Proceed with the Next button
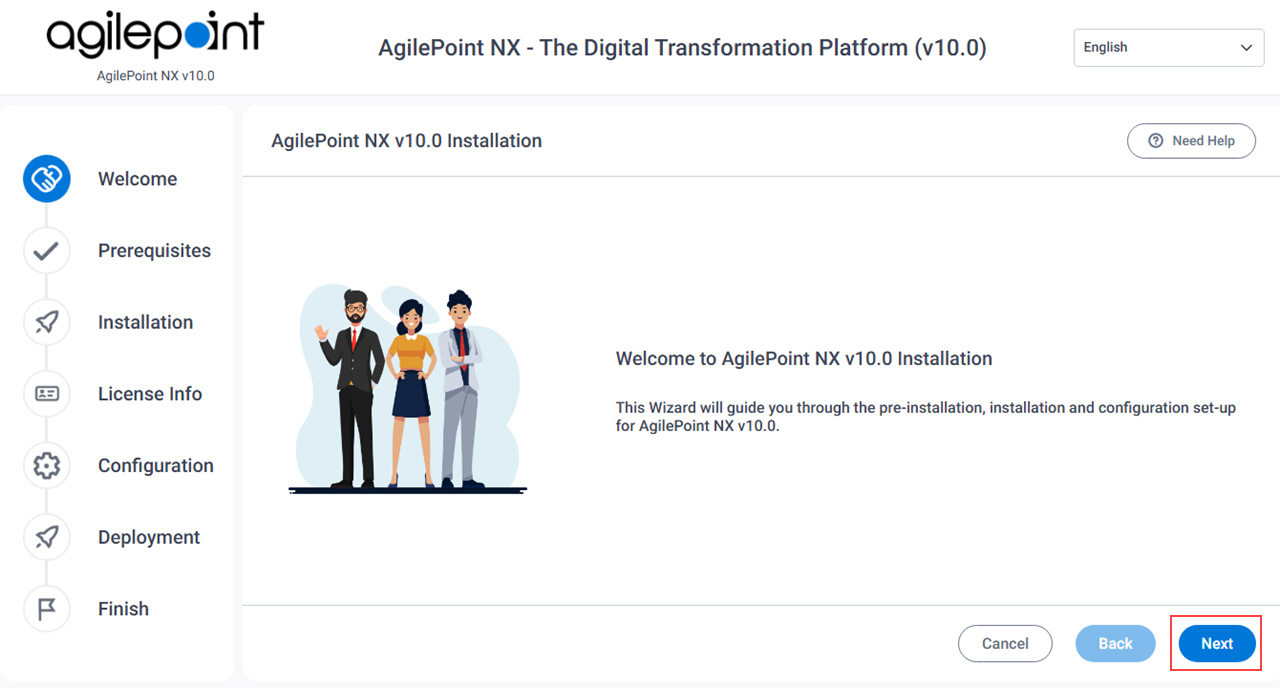 tap(1217, 643)
